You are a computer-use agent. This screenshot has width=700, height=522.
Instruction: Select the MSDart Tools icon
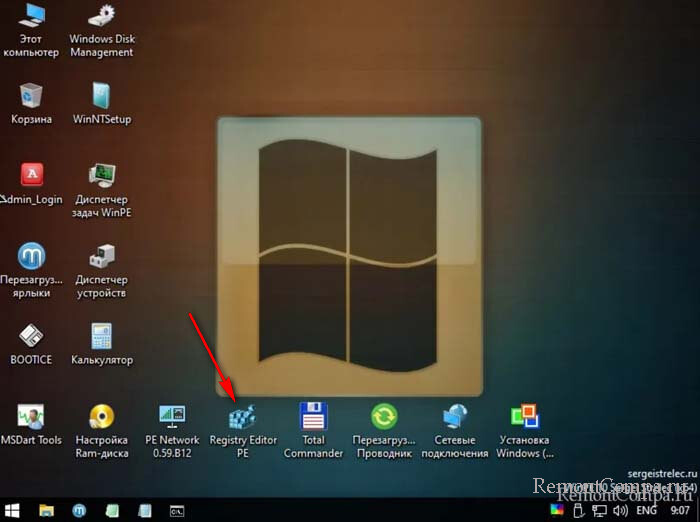(x=31, y=425)
